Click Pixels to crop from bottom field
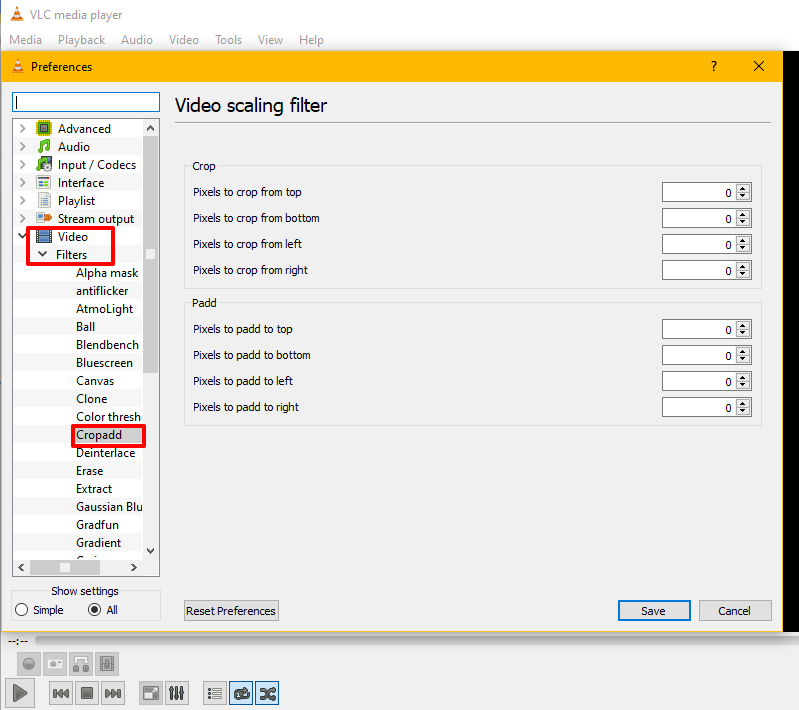799x710 pixels. coord(707,219)
